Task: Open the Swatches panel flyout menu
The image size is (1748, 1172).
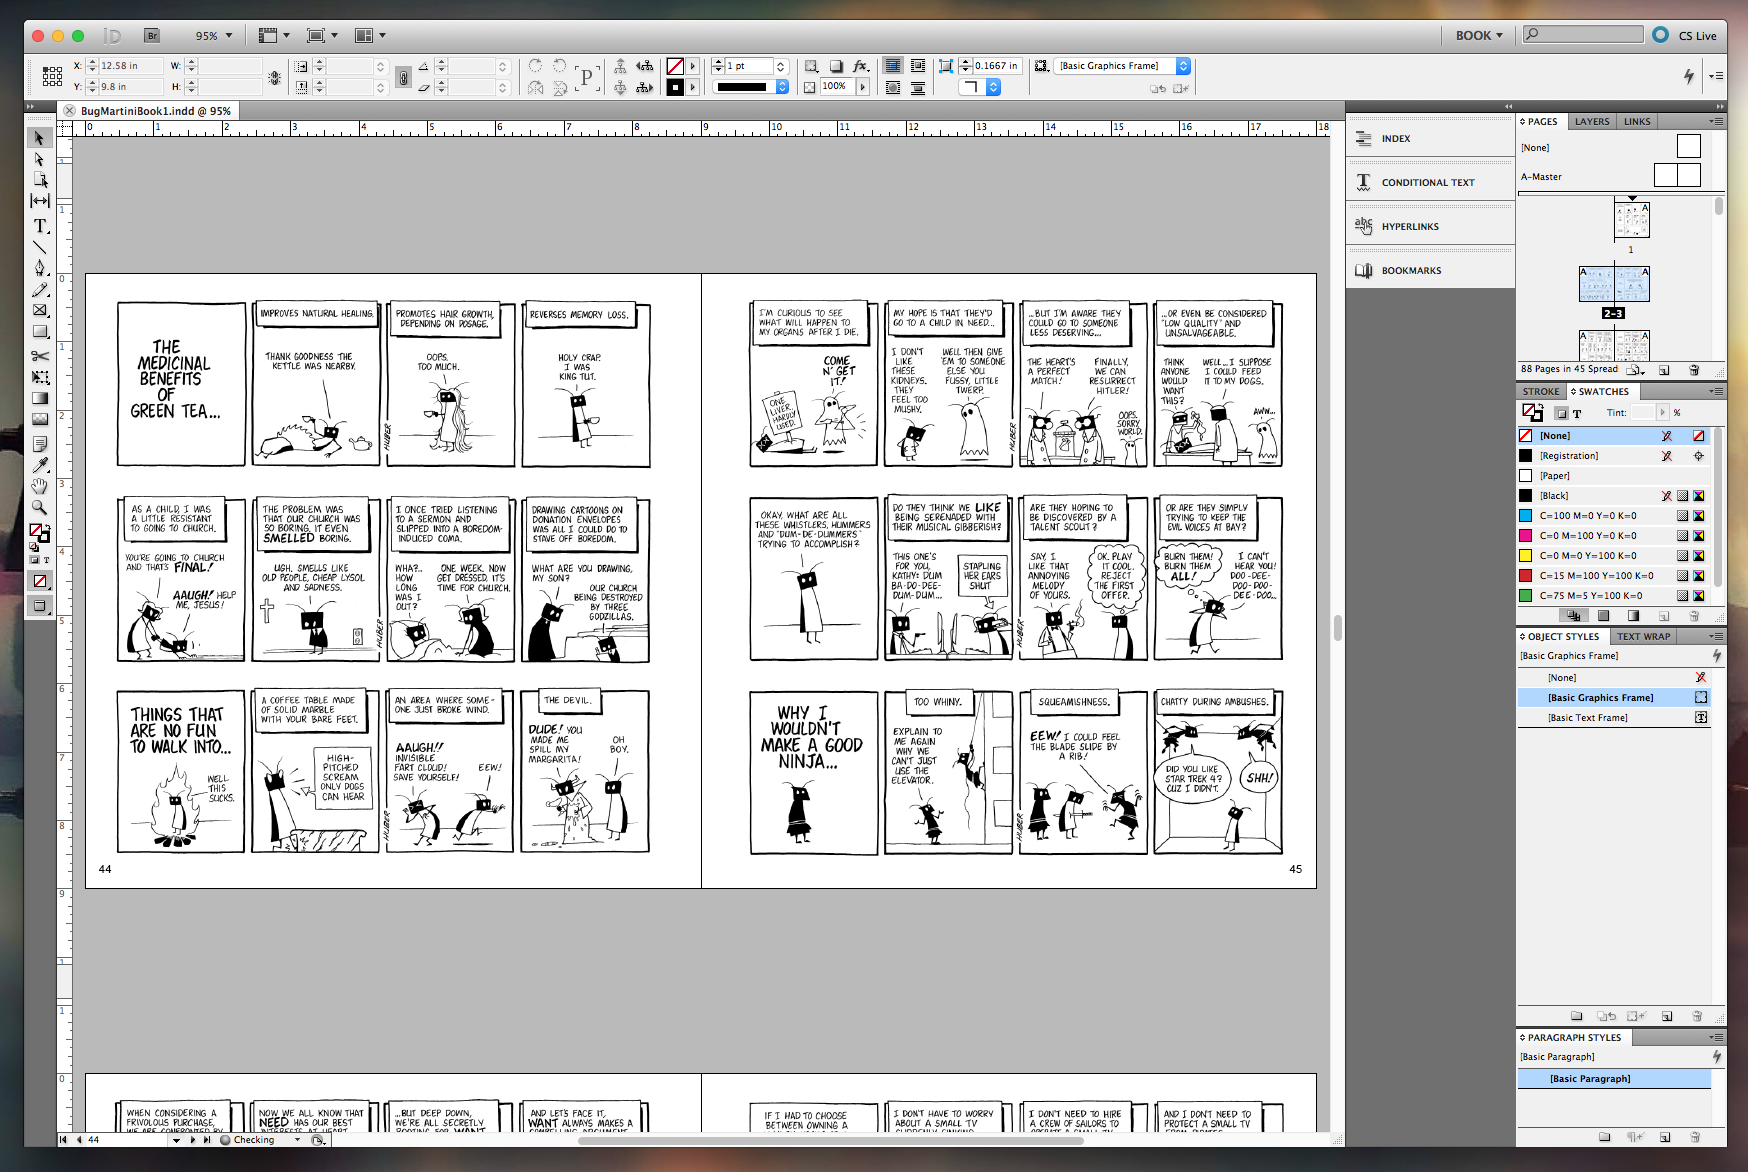Action: 1716,391
